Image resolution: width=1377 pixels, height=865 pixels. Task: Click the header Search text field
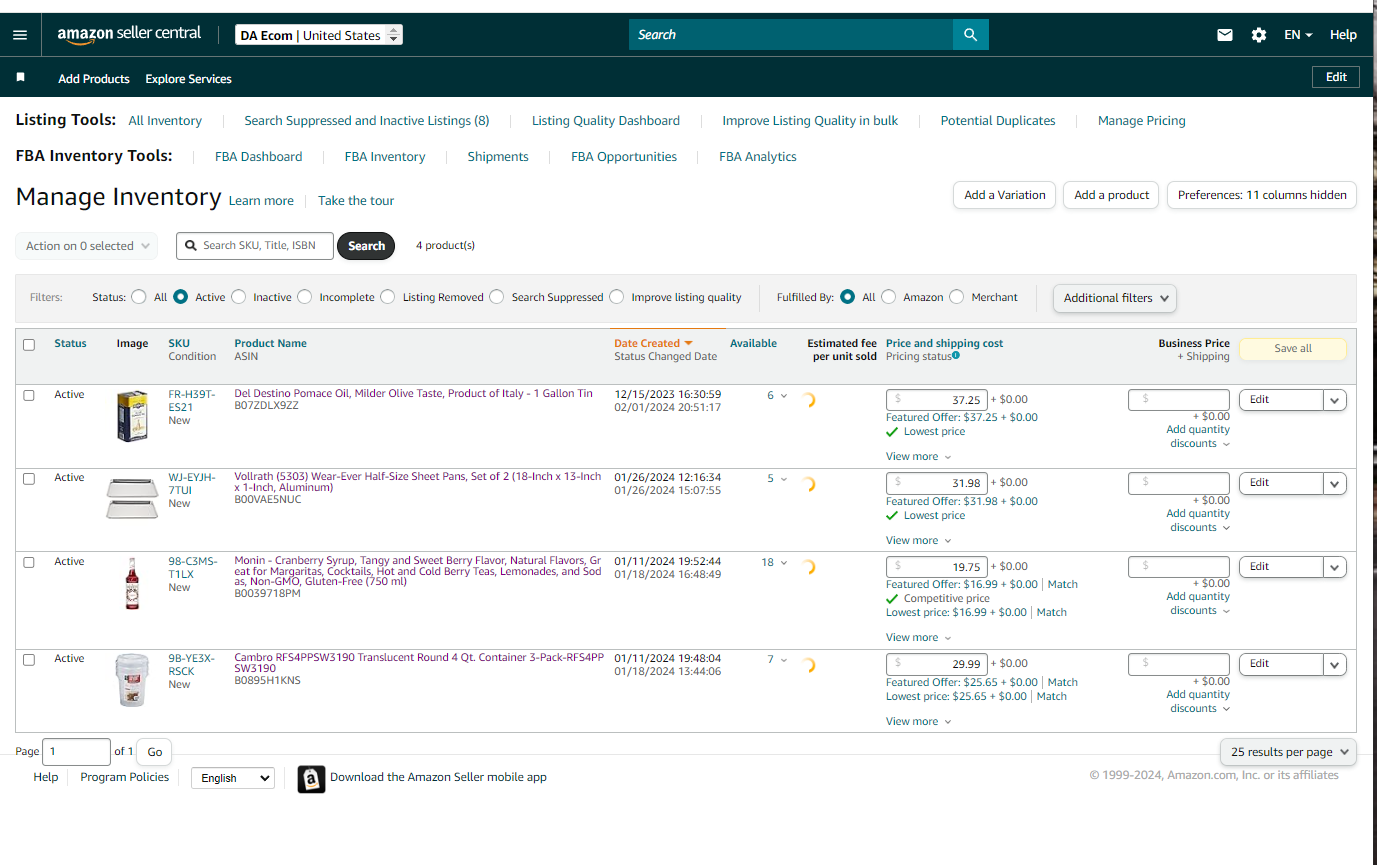click(791, 35)
